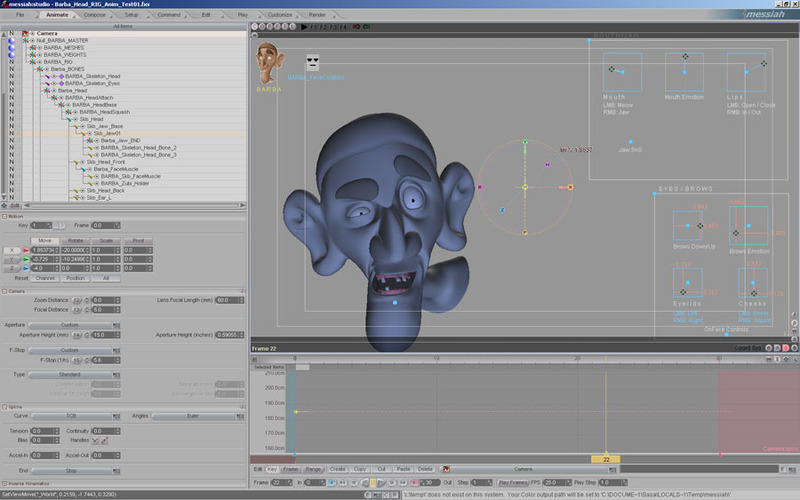
Task: Click the sunglasses face icon in viewport
Action: point(313,62)
